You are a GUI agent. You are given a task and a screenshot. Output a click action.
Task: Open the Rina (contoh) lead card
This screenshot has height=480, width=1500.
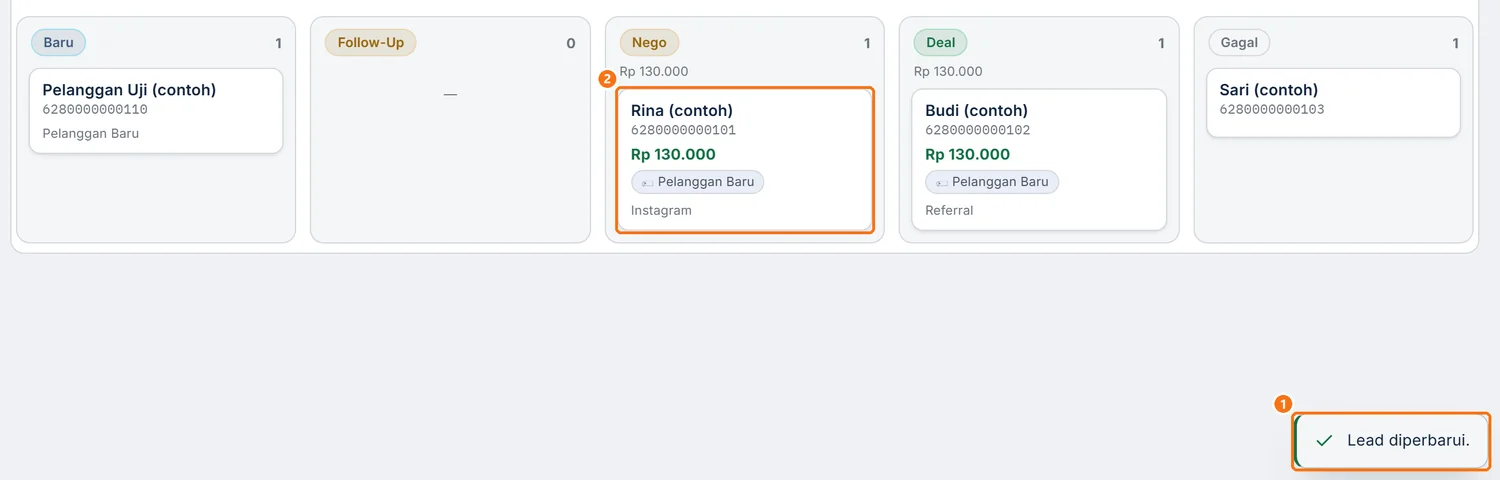click(x=745, y=160)
